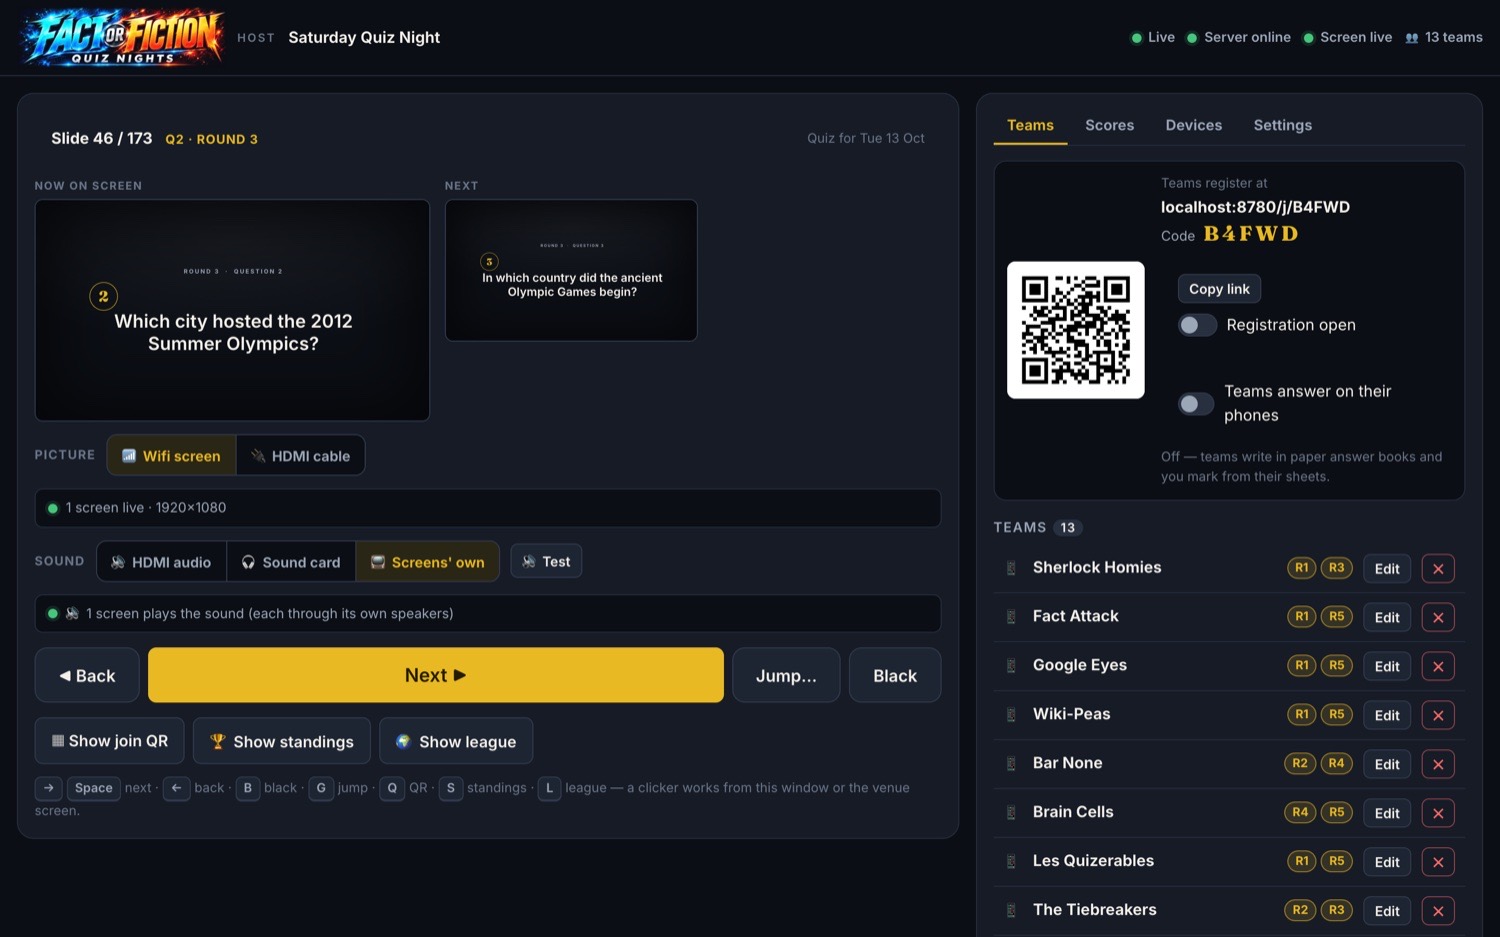Remove the Google Eyes team
Image resolution: width=1500 pixels, height=937 pixels.
click(1438, 667)
